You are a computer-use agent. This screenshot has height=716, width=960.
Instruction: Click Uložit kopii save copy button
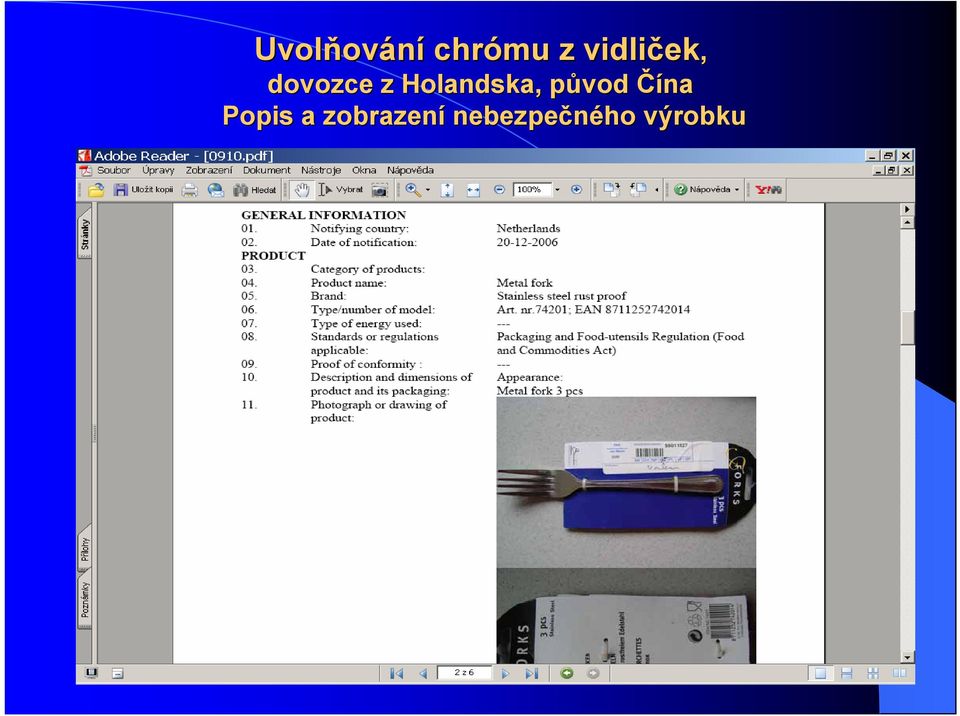pyautogui.click(x=144, y=190)
